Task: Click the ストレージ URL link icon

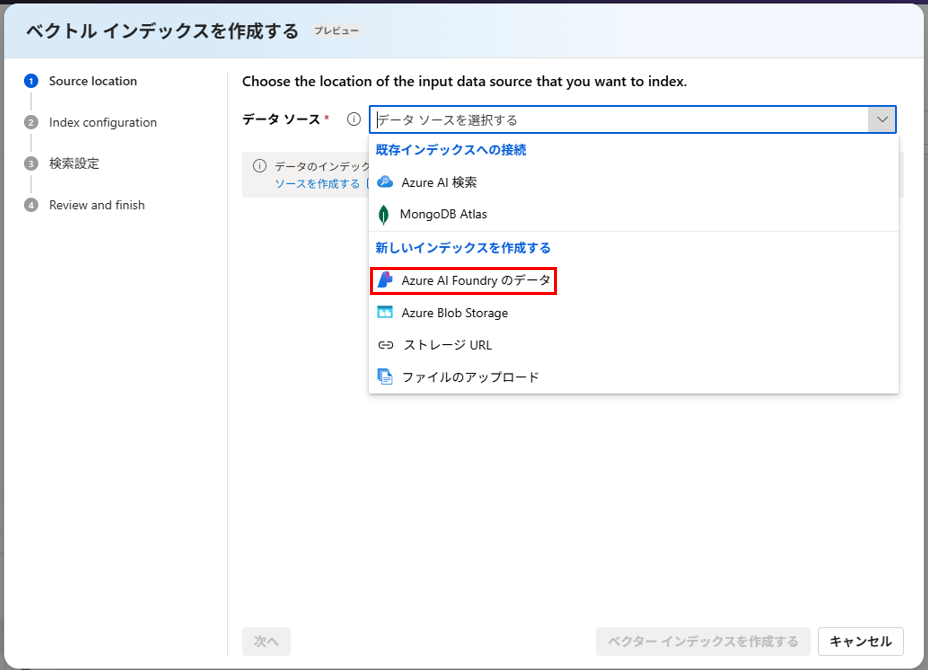Action: coord(385,345)
